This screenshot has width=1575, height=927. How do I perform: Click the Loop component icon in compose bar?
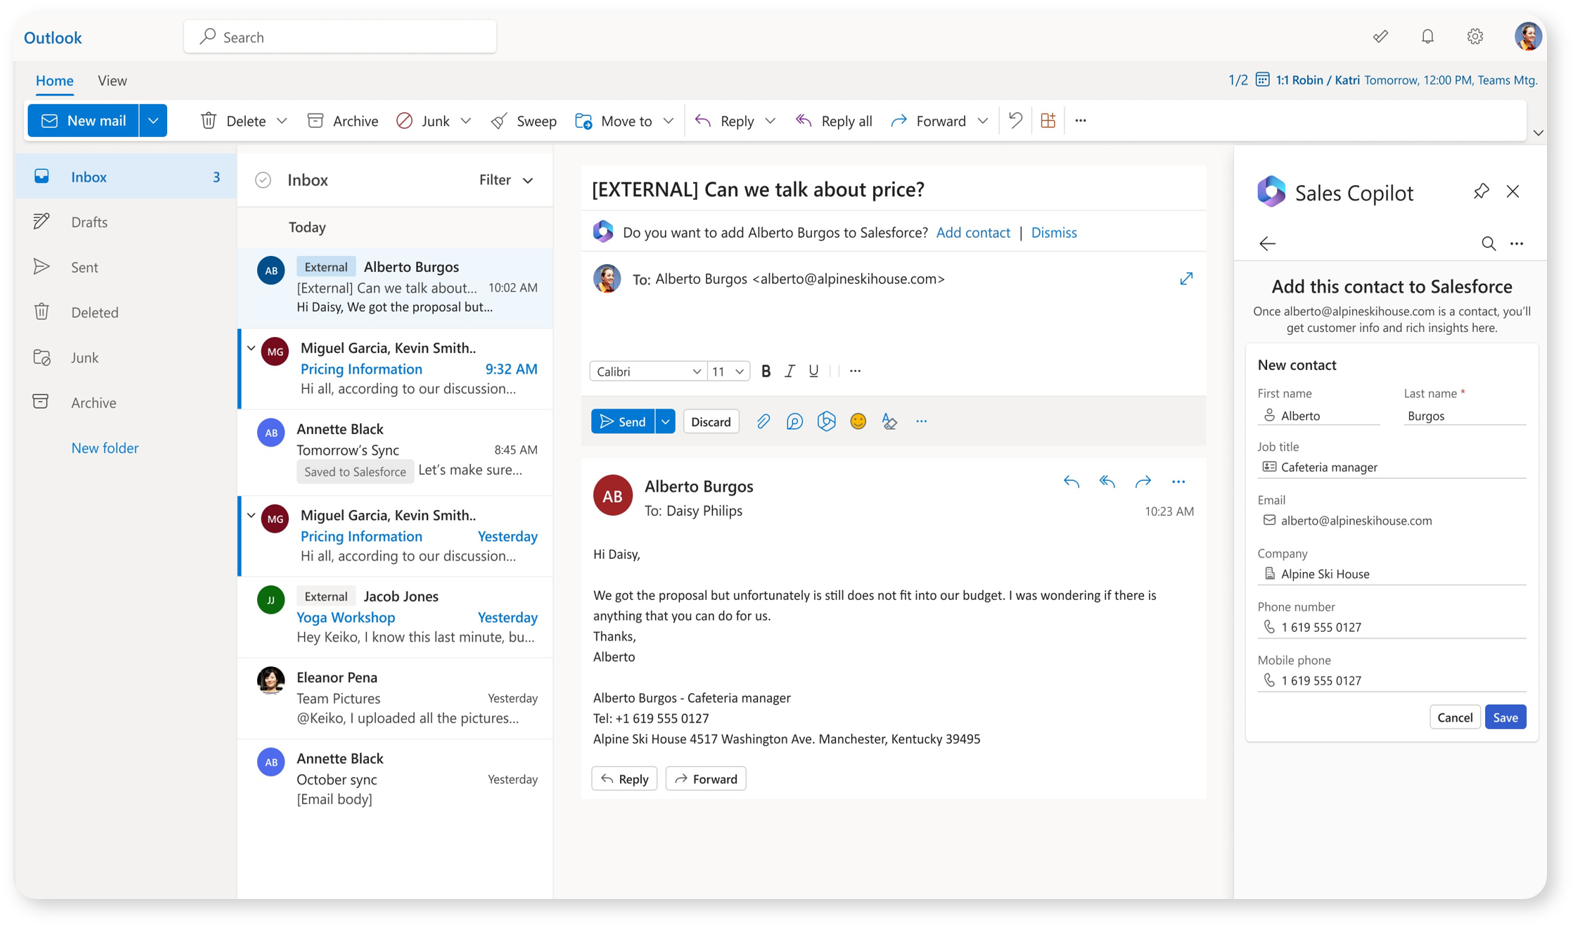pyautogui.click(x=794, y=422)
